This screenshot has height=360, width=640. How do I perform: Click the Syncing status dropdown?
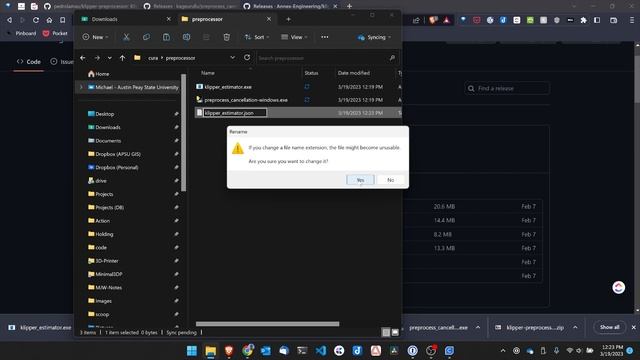pyautogui.click(x=374, y=37)
